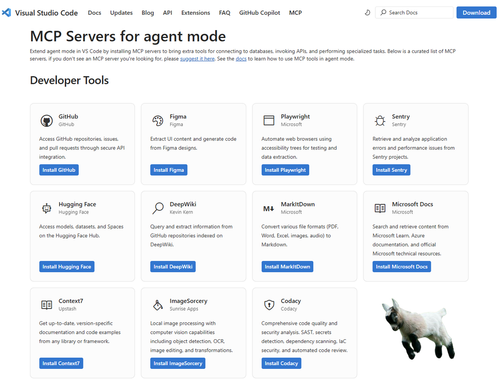This screenshot has width=500, height=384.
Task: Click the GitHub card title text
Action: point(68,116)
